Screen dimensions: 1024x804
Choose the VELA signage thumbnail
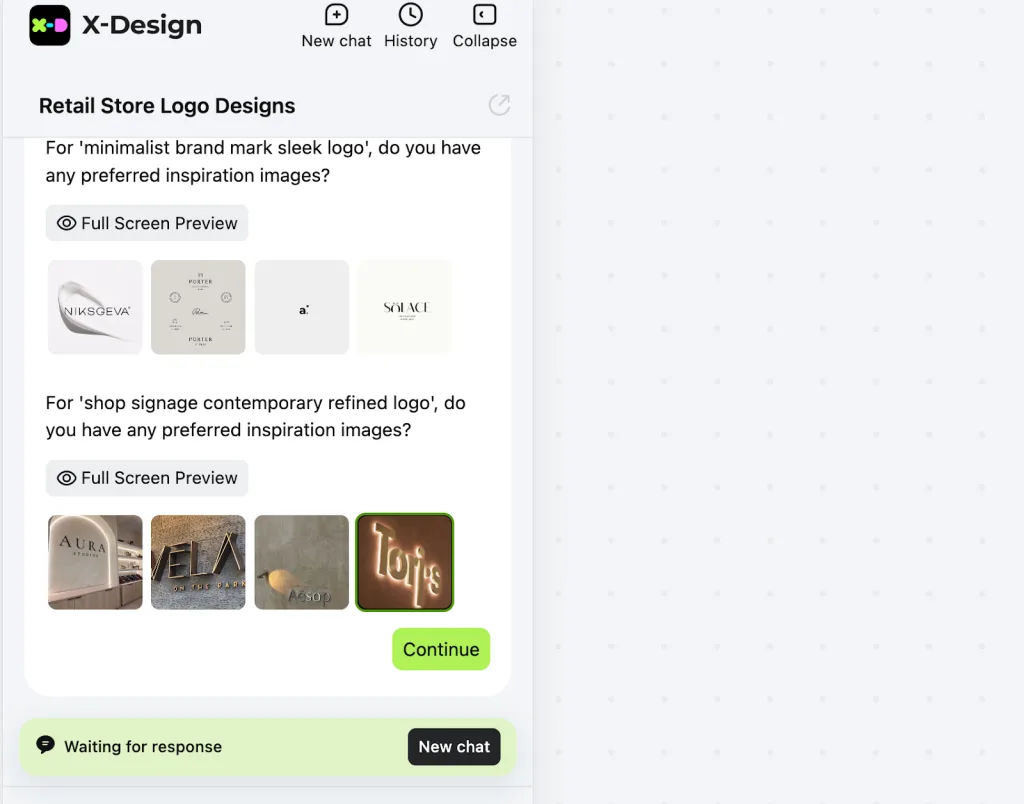[199, 562]
